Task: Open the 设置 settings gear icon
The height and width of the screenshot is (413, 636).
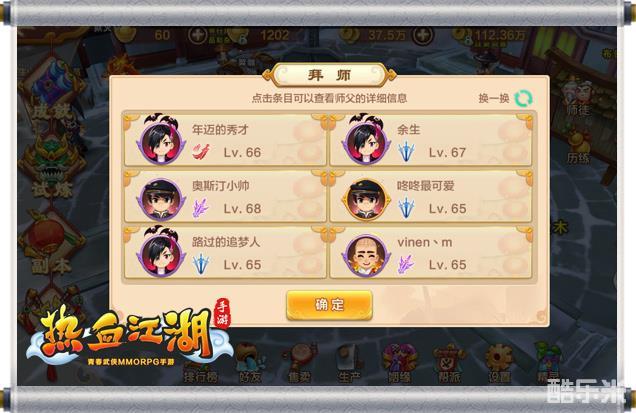Action: point(499,363)
